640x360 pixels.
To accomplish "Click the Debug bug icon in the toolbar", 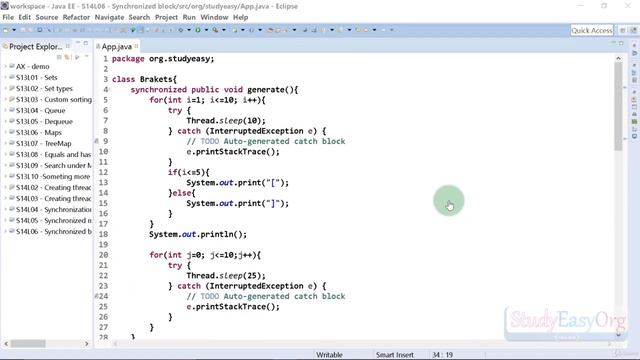I will 181,30.
